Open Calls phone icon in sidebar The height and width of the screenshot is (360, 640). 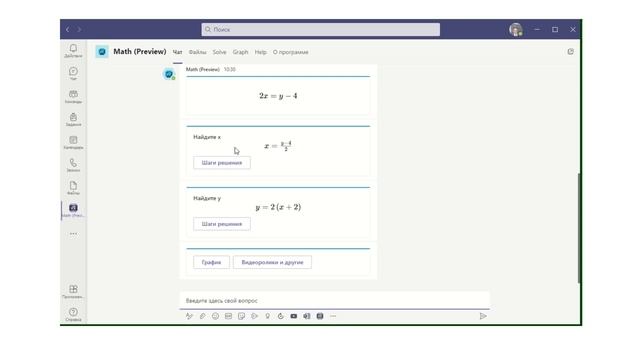(x=73, y=165)
